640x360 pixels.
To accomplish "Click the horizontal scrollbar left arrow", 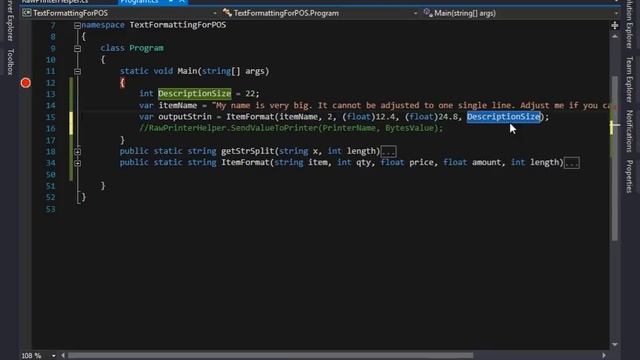I will 63,356.
